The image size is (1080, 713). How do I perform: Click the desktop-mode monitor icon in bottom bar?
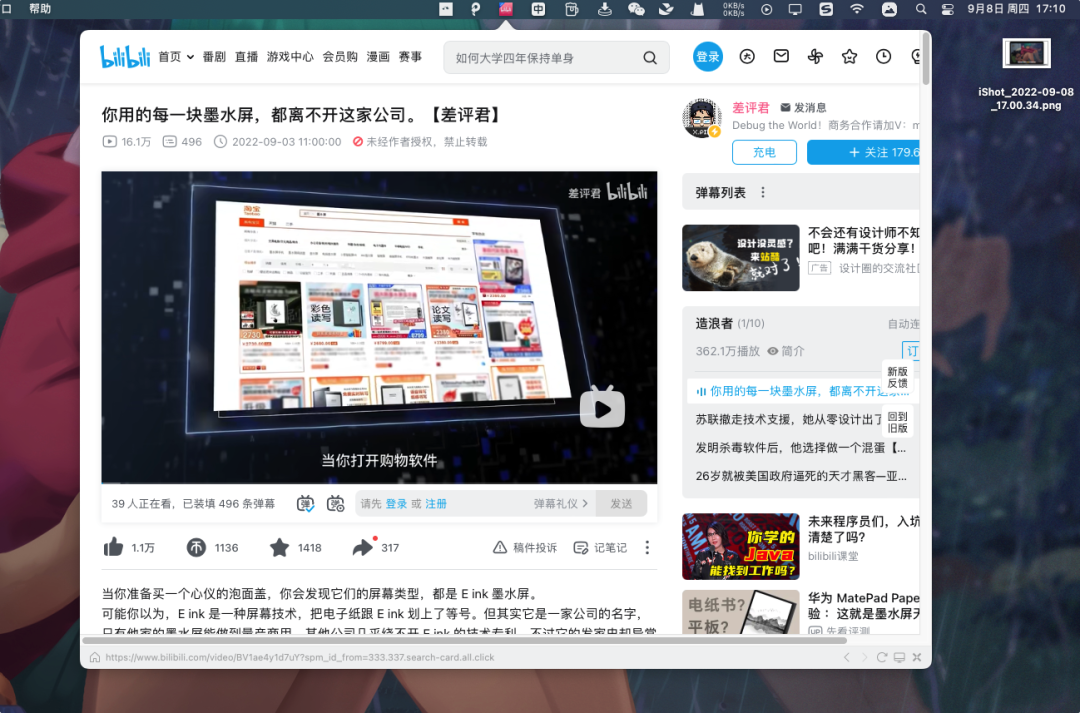899,657
